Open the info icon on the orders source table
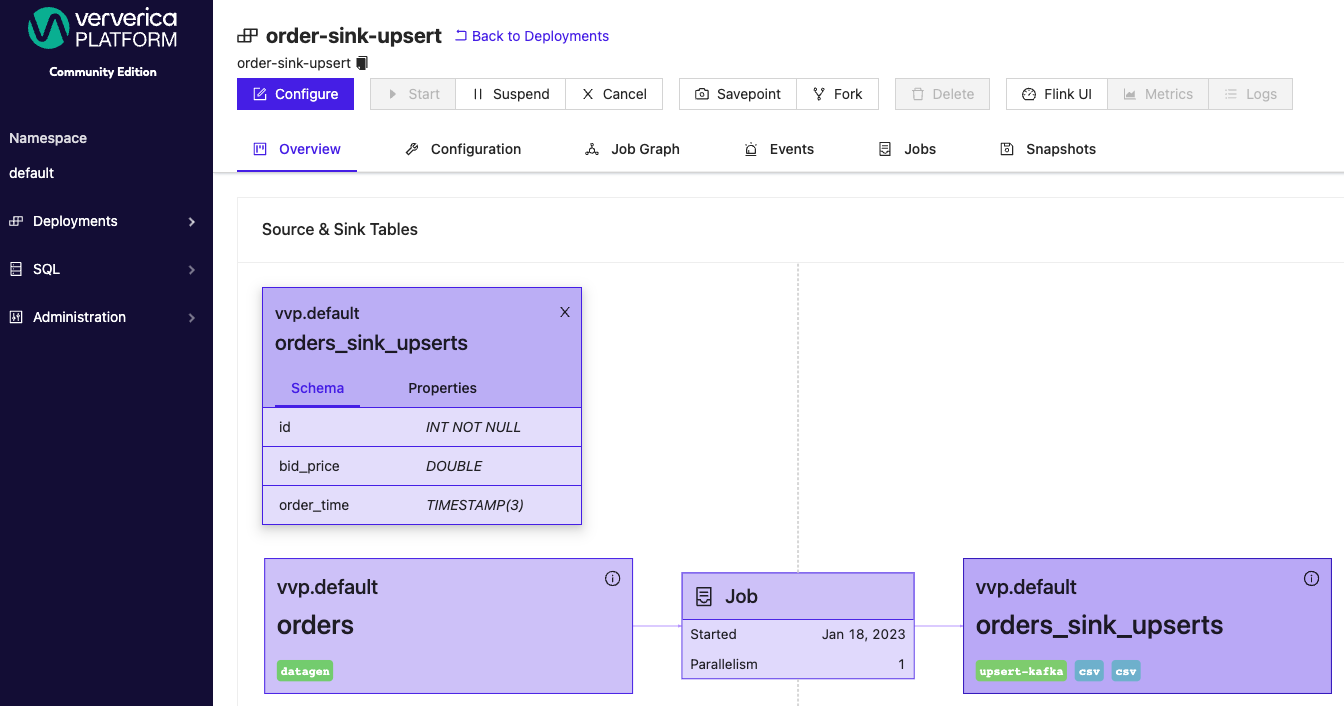Viewport: 1344px width, 706px height. 612,578
